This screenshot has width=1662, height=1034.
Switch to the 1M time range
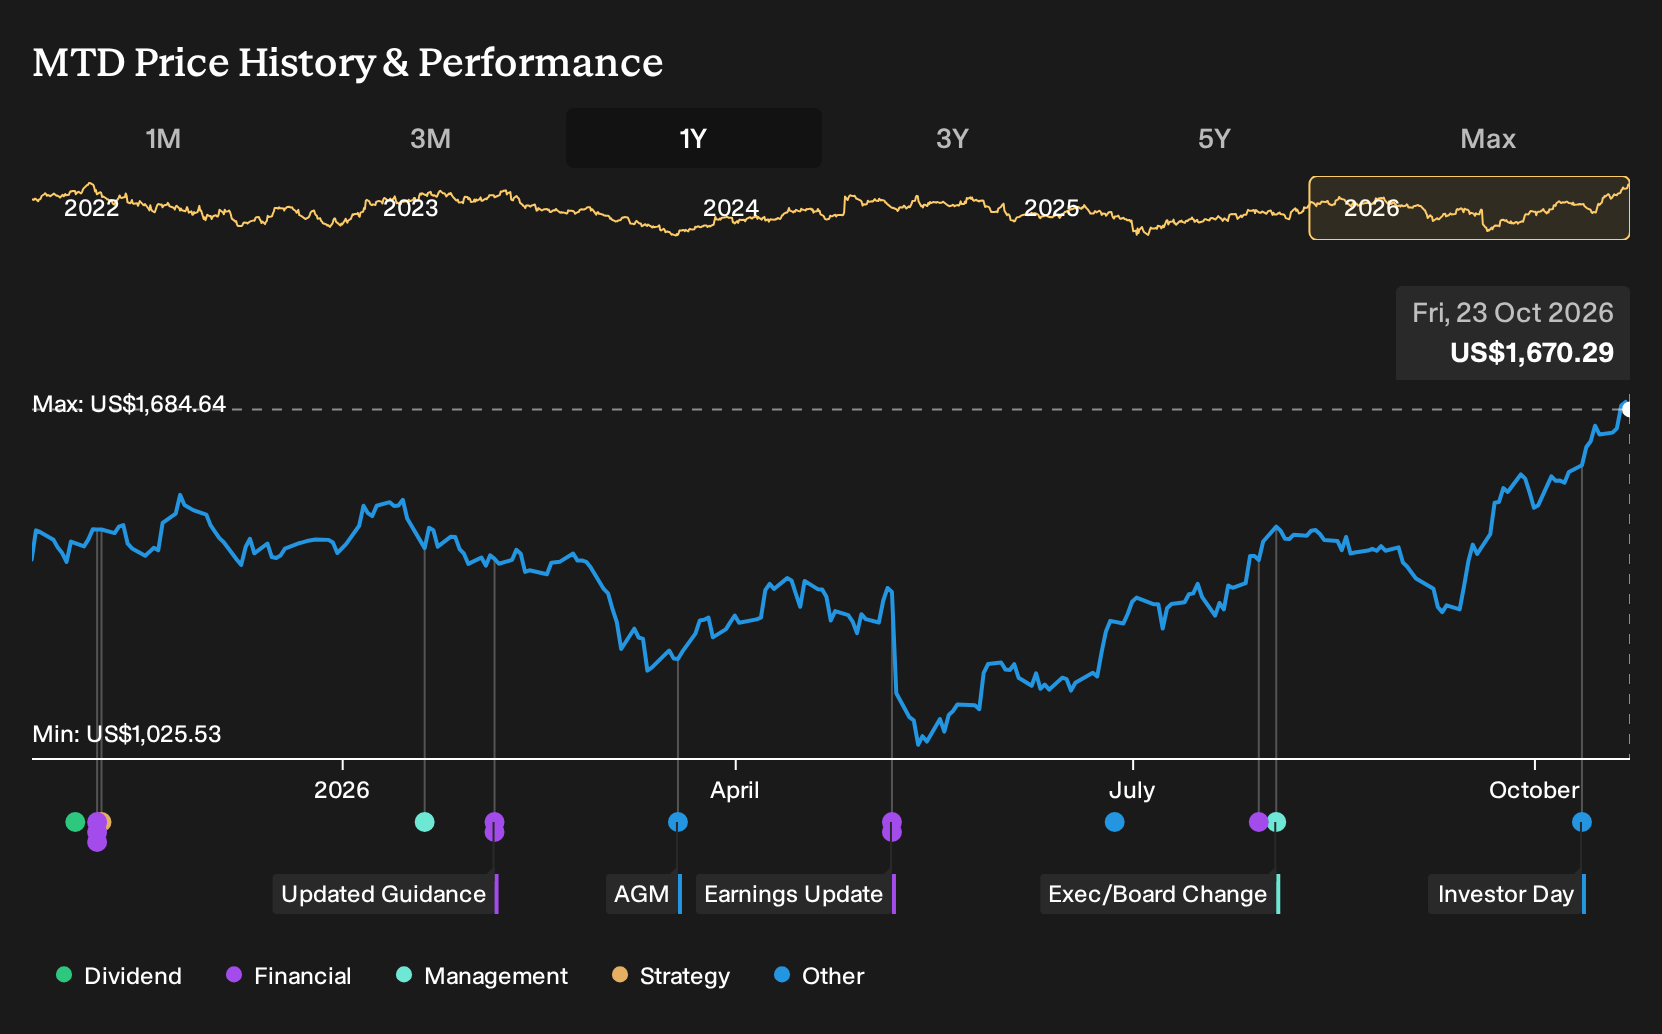click(x=163, y=138)
